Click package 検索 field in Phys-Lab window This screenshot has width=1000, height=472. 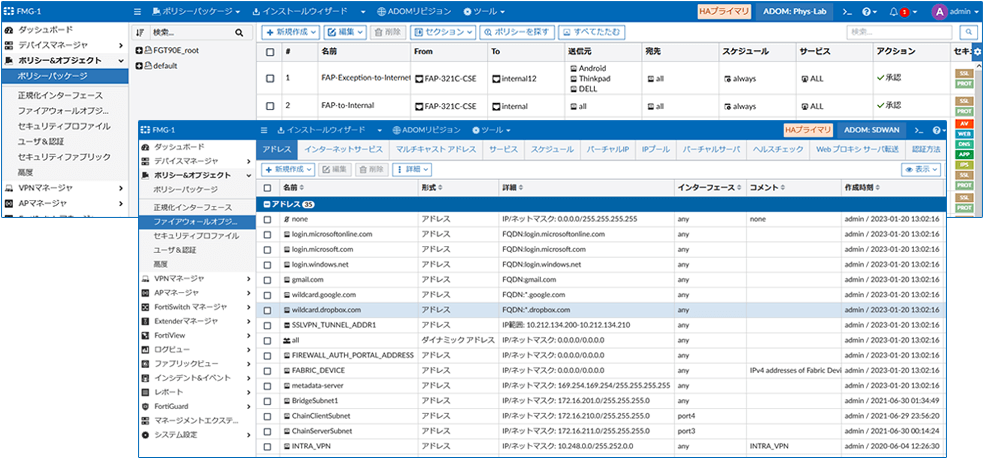[x=189, y=33]
